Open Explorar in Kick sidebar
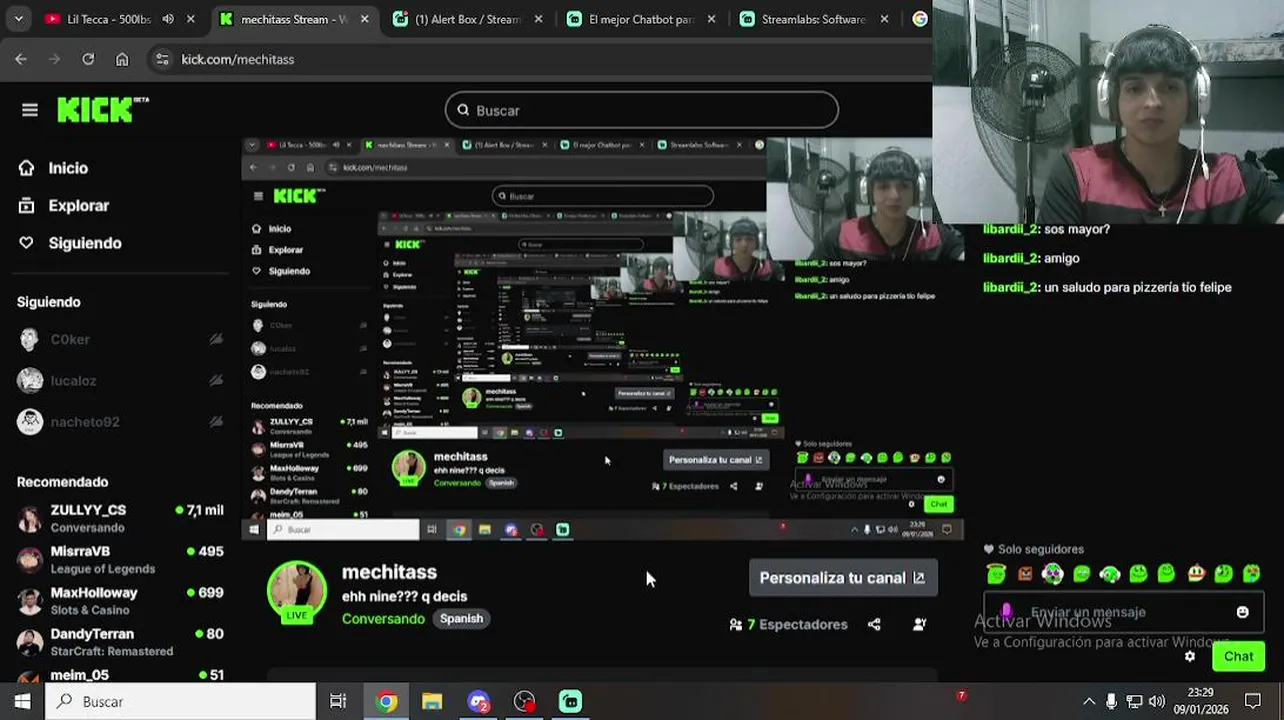The image size is (1284, 720). (x=78, y=206)
